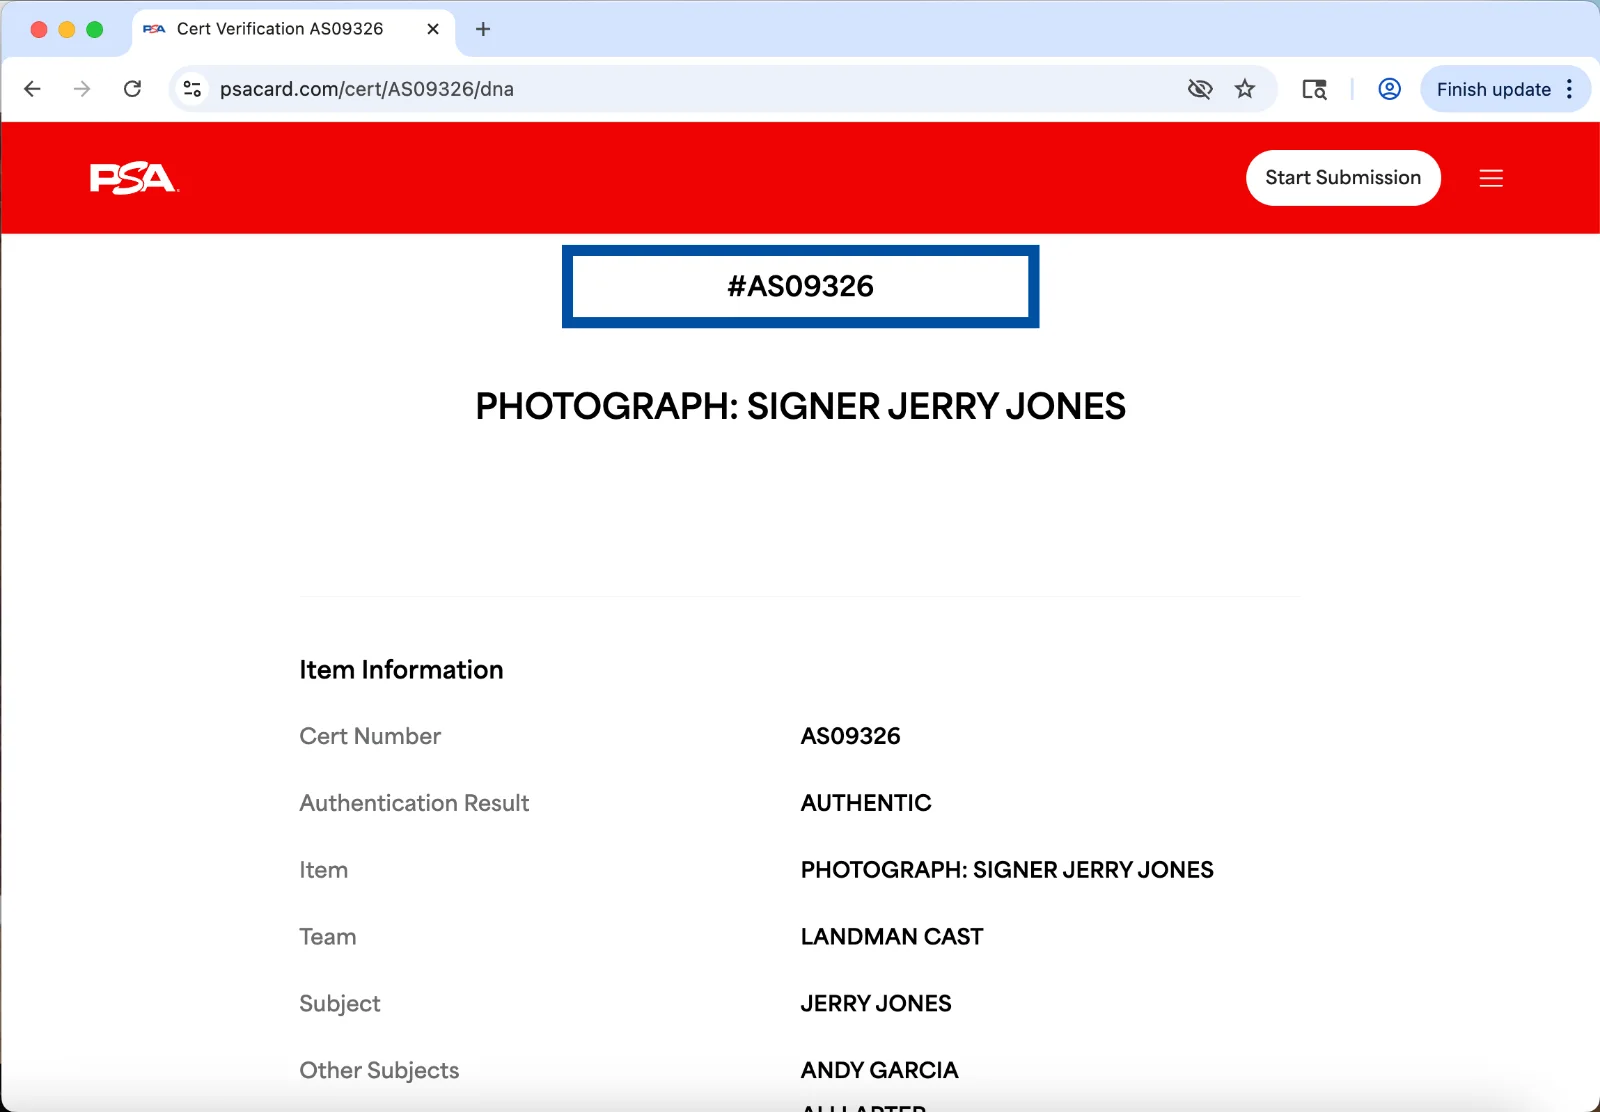Click the Subject label
Viewport: 1600px width, 1112px height.
340,1004
